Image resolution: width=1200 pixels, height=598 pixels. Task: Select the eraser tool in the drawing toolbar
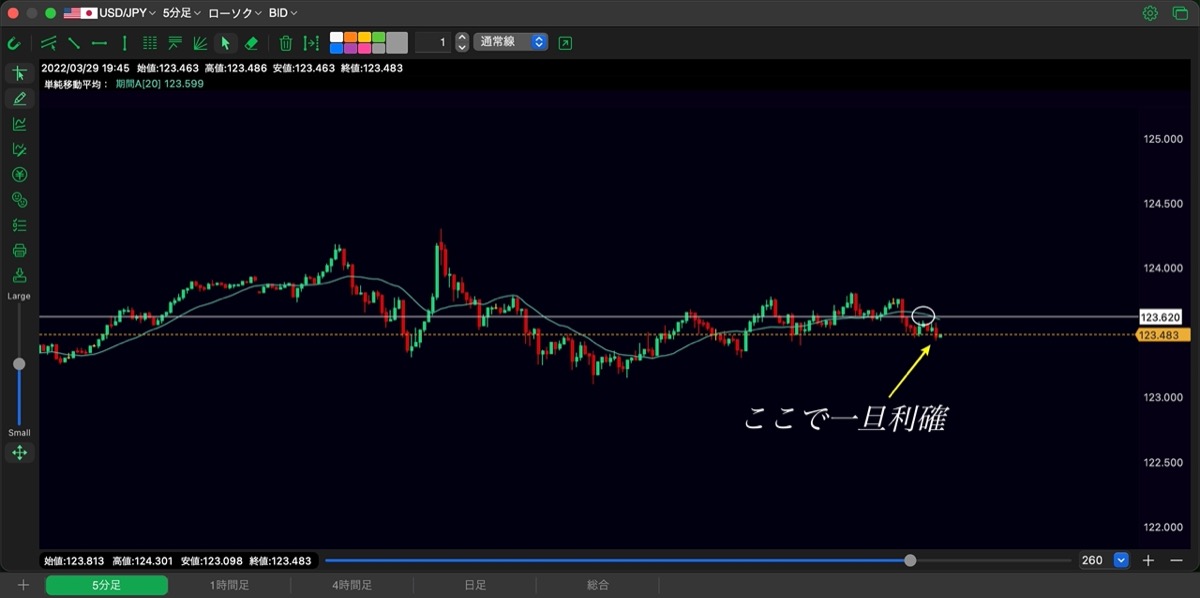tap(252, 43)
